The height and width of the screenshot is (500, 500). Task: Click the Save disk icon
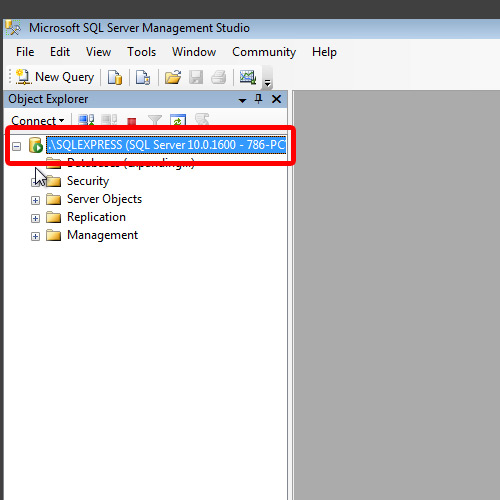tap(196, 77)
